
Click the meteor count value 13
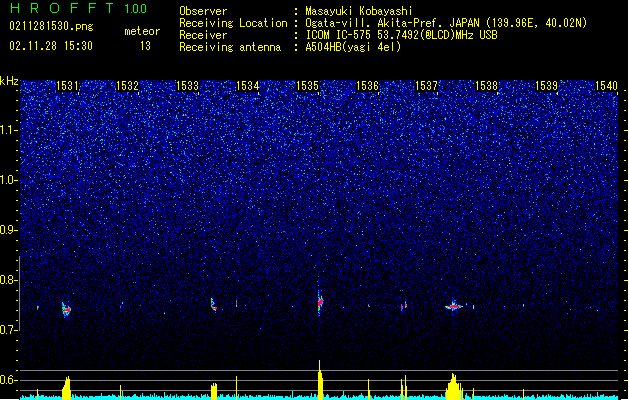(x=145, y=46)
